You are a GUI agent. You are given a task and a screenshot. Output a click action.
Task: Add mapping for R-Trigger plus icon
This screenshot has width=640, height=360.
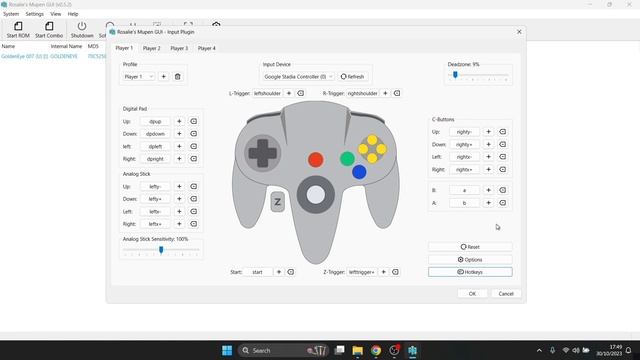coord(385,93)
